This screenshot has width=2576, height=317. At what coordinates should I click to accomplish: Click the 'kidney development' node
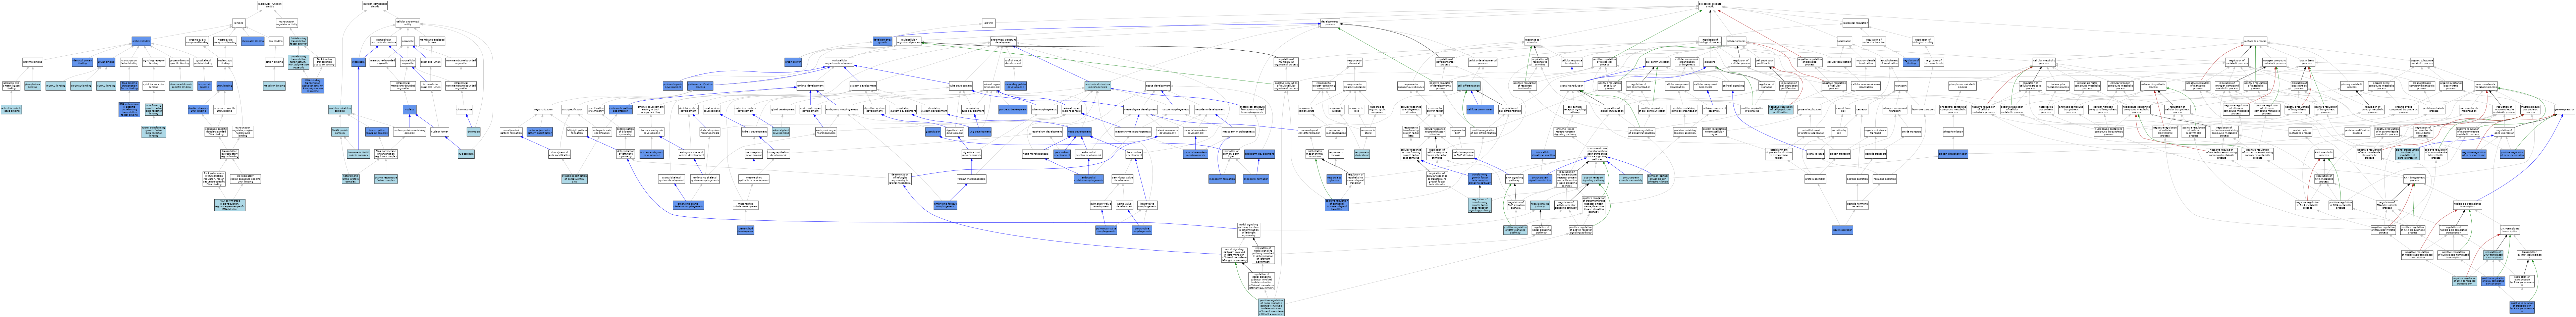point(754,132)
